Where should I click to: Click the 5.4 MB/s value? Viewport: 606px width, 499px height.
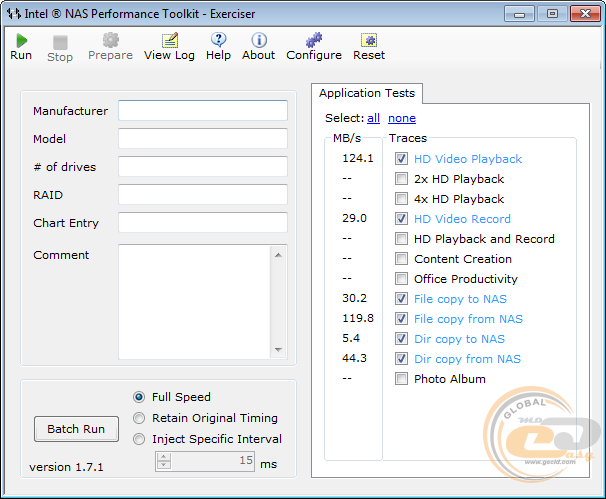[x=351, y=339]
